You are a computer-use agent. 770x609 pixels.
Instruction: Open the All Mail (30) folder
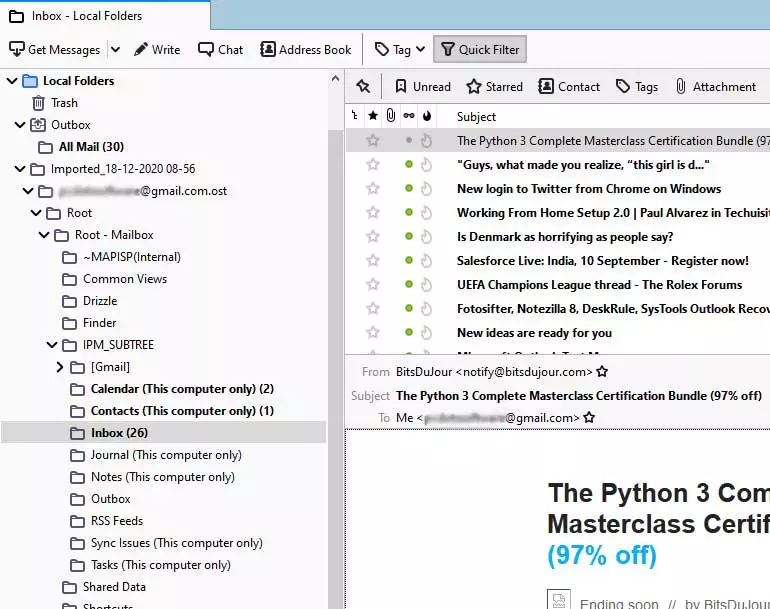point(91,147)
